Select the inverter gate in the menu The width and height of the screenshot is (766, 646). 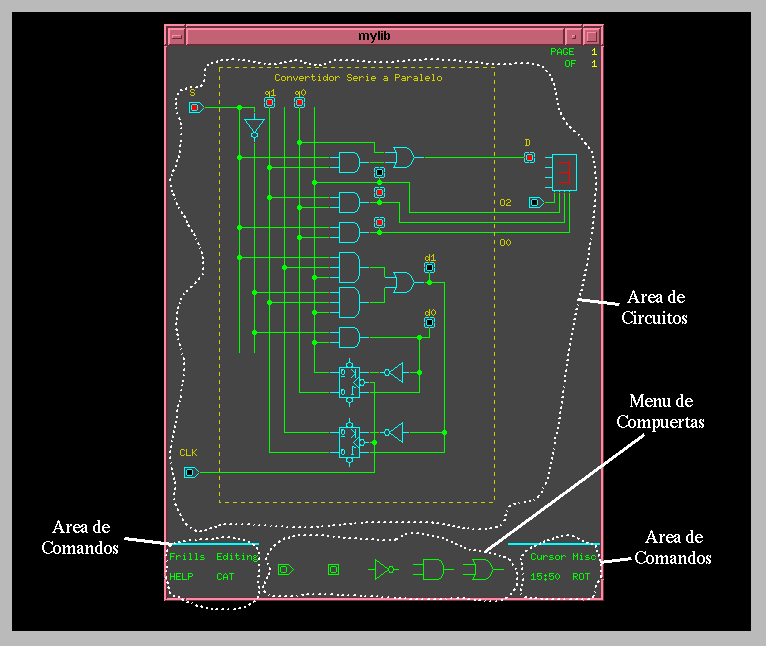click(384, 570)
